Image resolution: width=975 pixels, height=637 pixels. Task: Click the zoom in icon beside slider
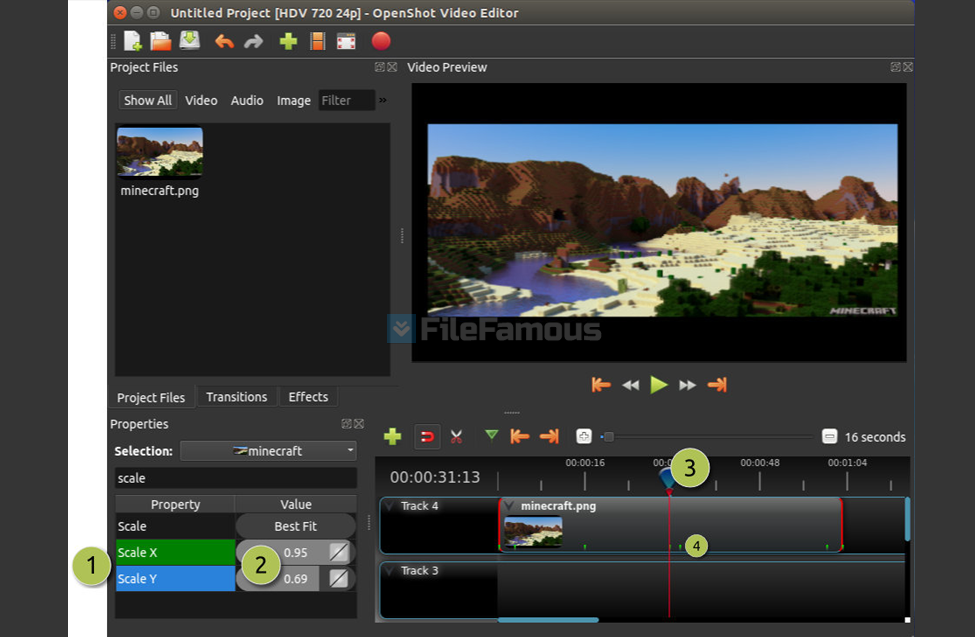[x=583, y=437]
